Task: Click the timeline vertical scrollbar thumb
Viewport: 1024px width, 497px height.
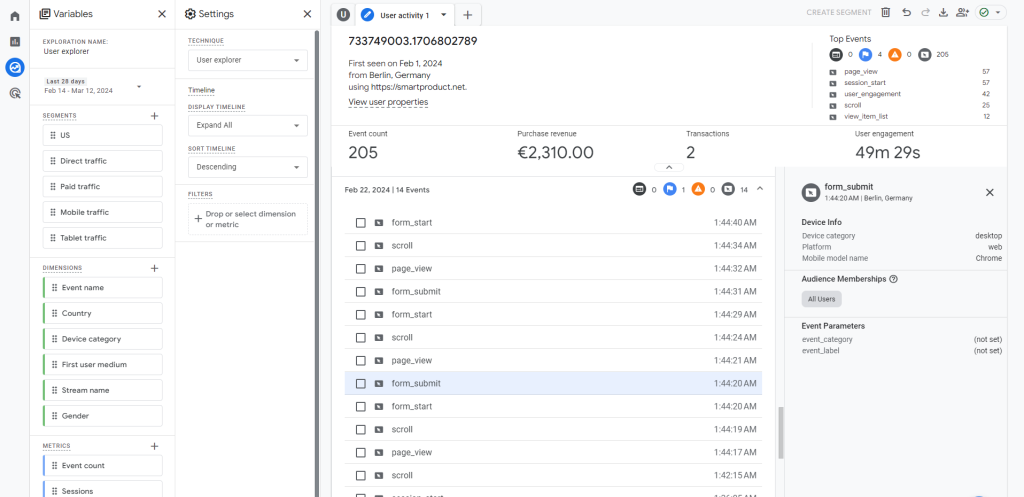Action: coord(780,434)
